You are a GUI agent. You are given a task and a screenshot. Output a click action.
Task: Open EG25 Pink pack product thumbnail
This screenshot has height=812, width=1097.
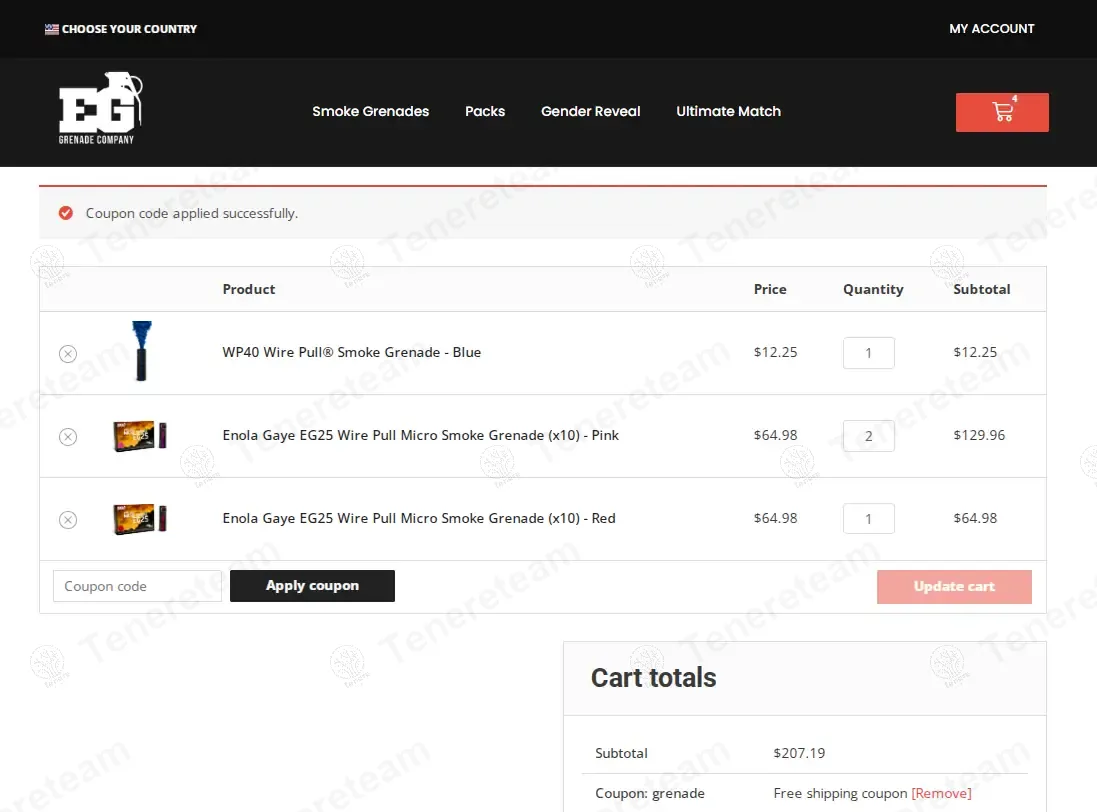tap(140, 436)
